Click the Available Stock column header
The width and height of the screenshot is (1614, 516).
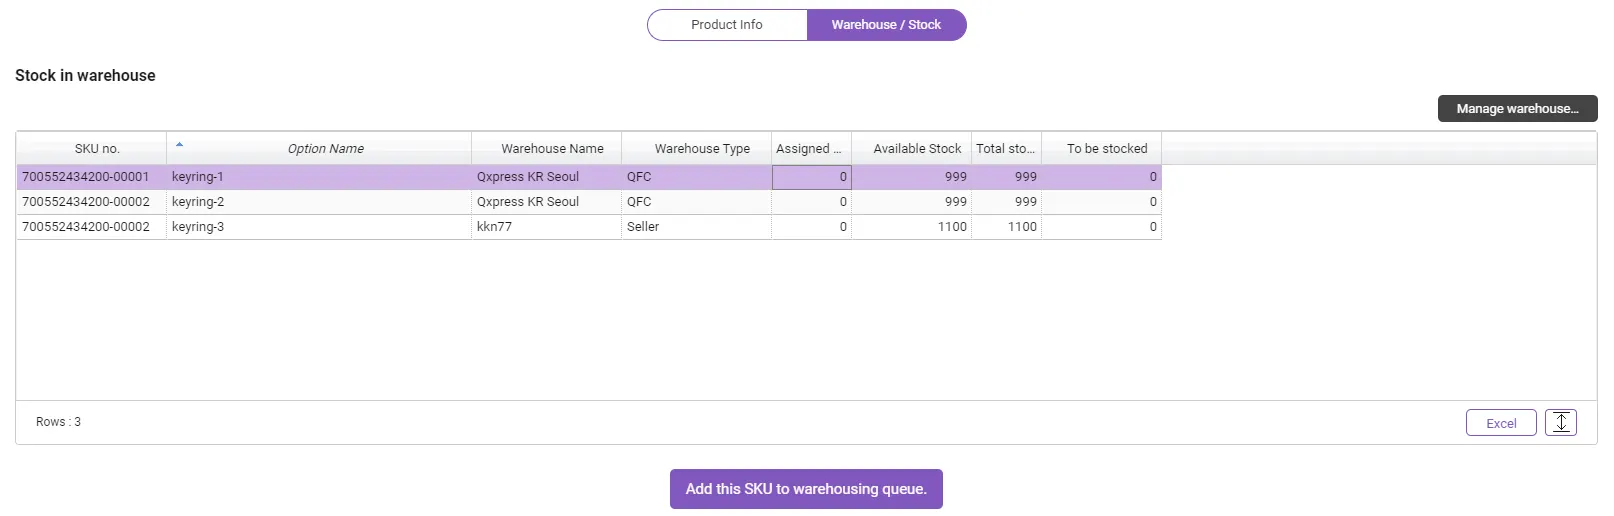(x=916, y=149)
